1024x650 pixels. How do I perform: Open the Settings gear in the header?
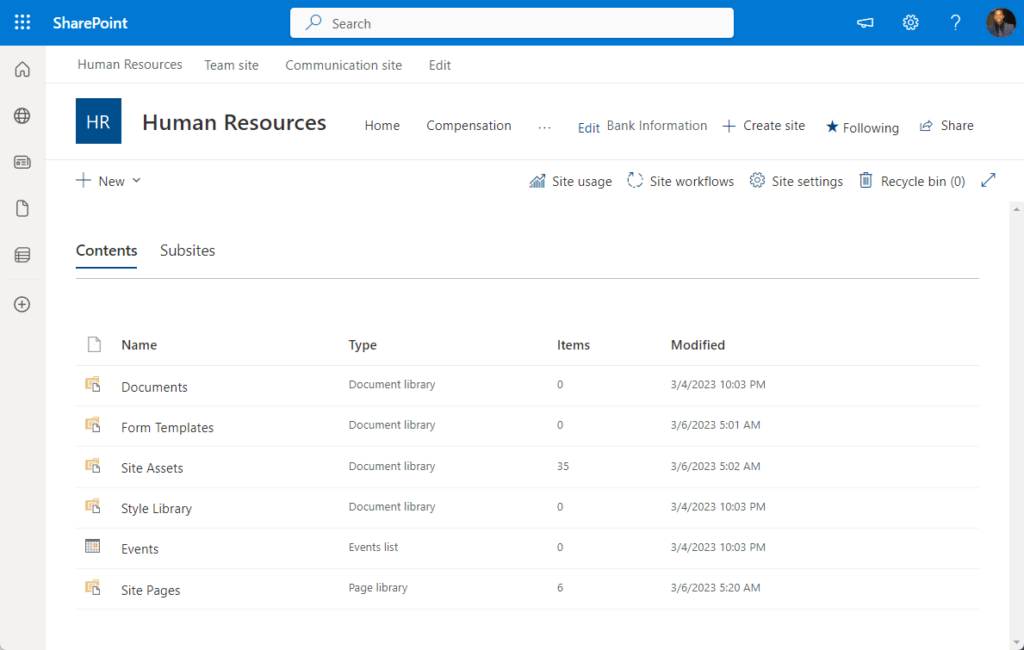click(910, 23)
